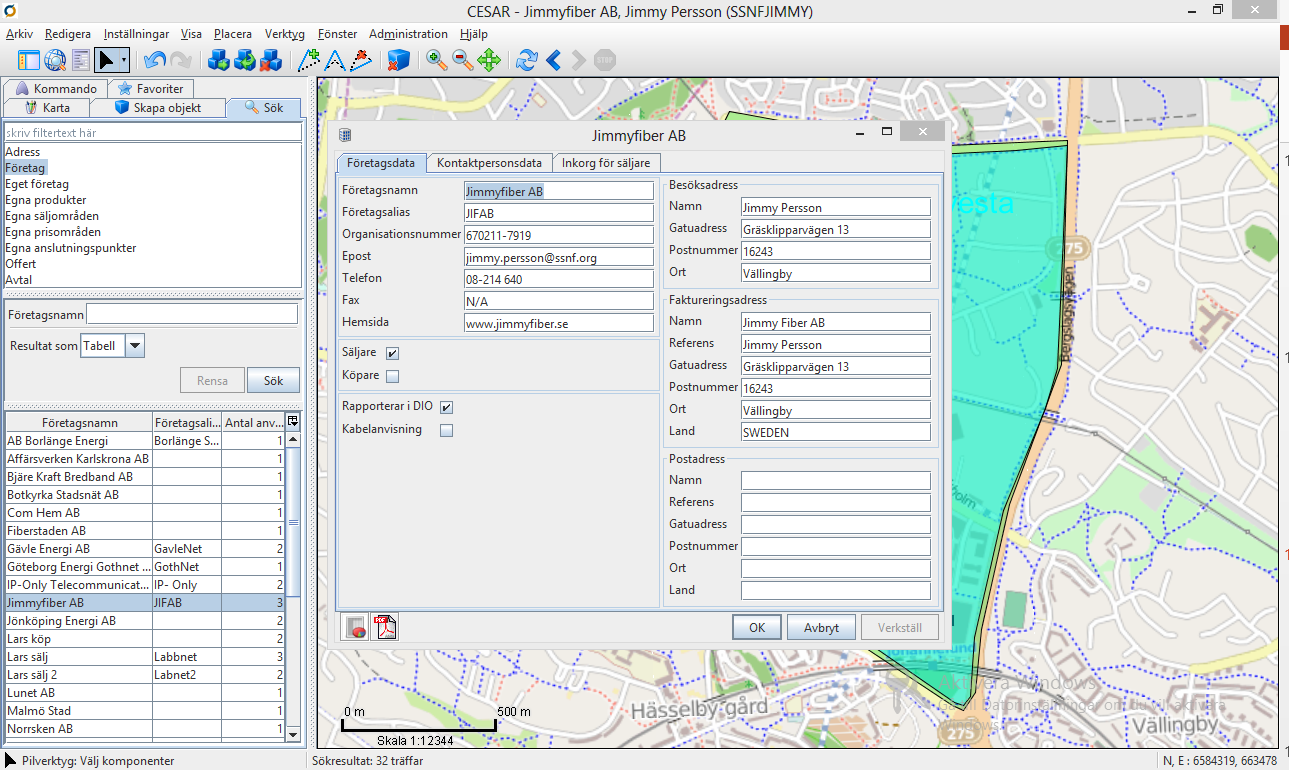Click the Hemsida field www.jimmyfiber.se
The image size is (1289, 770).
coord(558,323)
